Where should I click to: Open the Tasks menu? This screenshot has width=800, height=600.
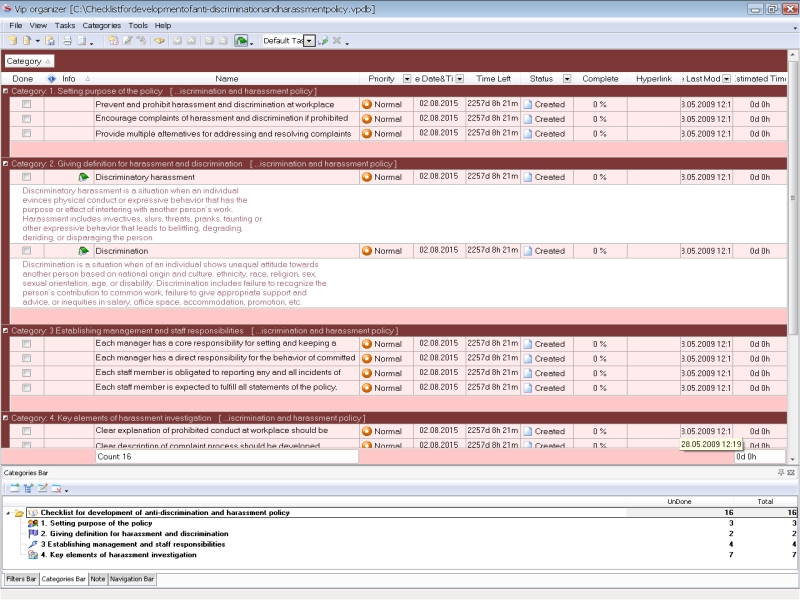coord(65,26)
